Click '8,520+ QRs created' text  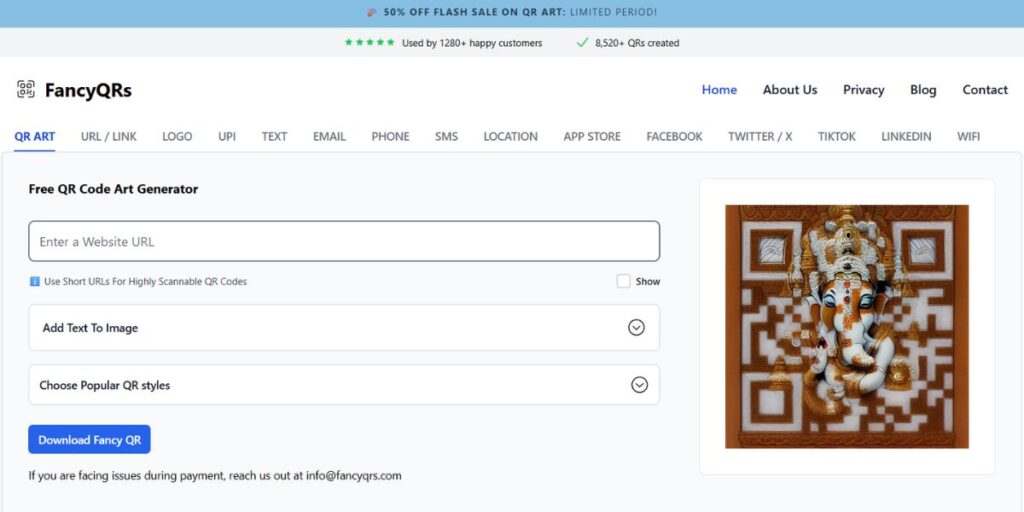[x=637, y=43]
